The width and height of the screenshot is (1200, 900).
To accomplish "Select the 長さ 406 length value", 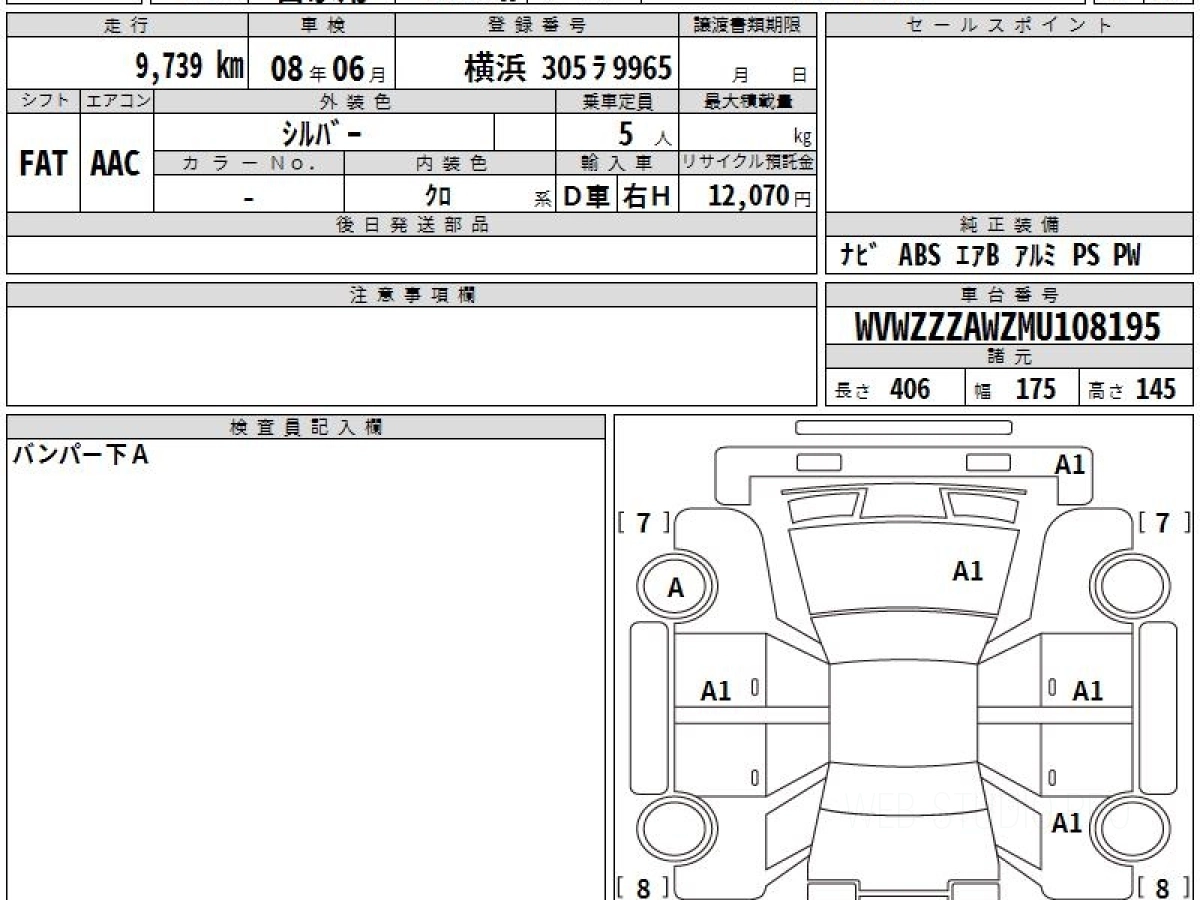I will (x=883, y=389).
